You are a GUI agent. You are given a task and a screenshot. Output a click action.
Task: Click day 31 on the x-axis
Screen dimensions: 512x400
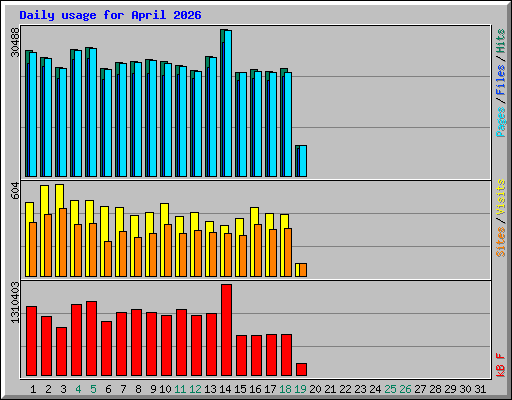point(480,389)
